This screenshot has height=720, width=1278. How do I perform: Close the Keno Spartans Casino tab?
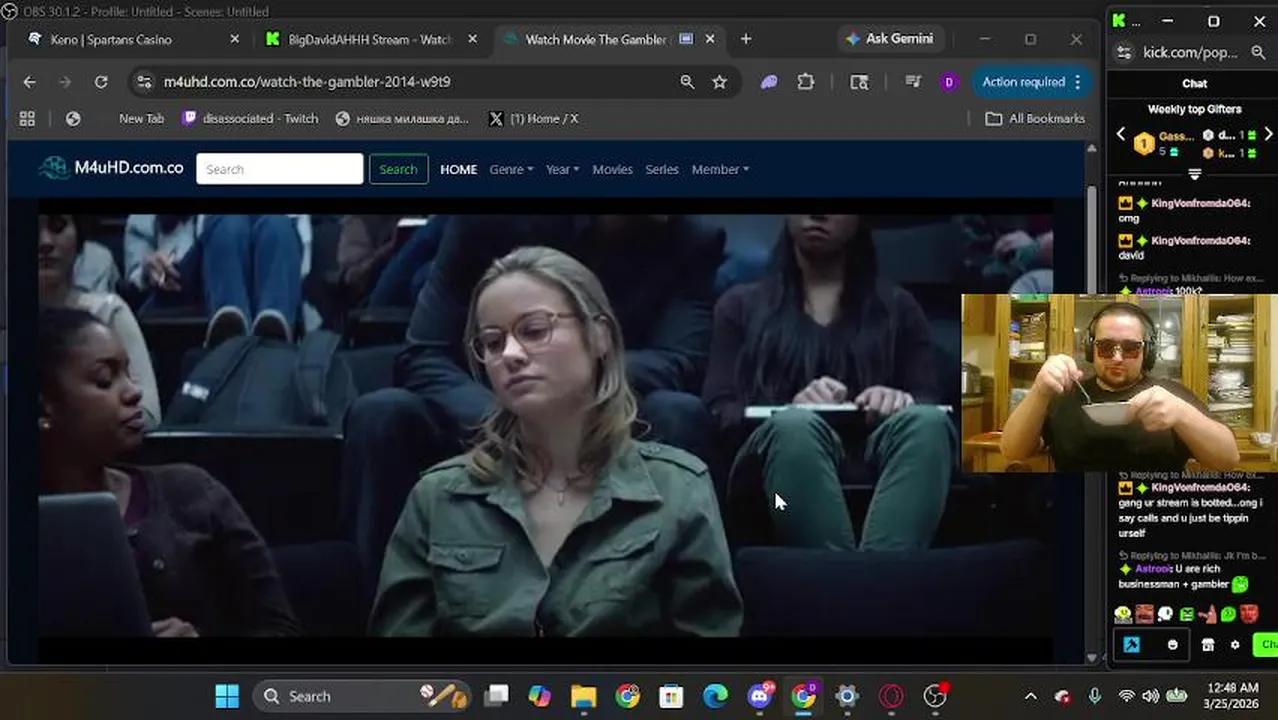pos(235,39)
